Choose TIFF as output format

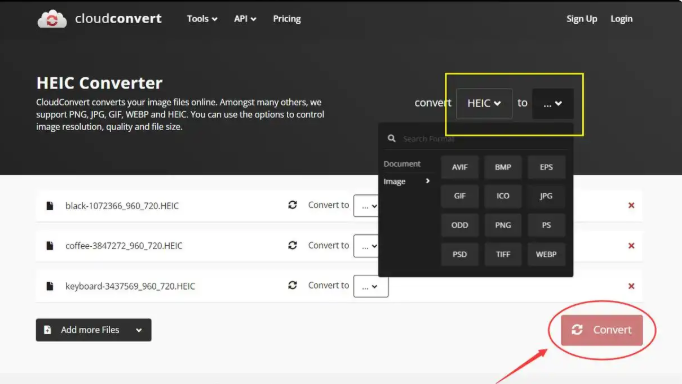(x=503, y=254)
